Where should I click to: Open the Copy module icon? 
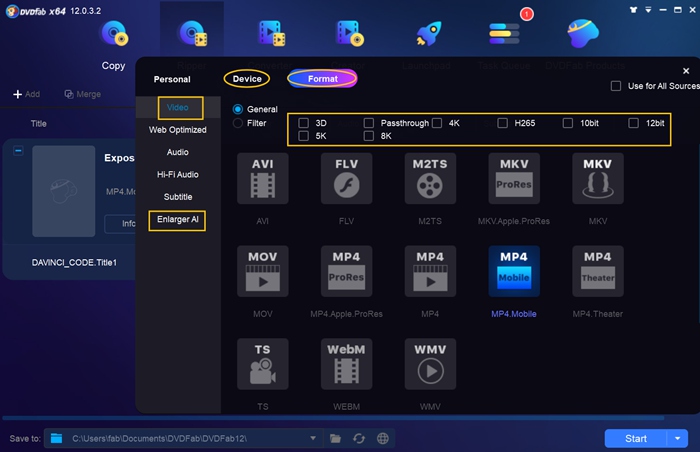[114, 33]
